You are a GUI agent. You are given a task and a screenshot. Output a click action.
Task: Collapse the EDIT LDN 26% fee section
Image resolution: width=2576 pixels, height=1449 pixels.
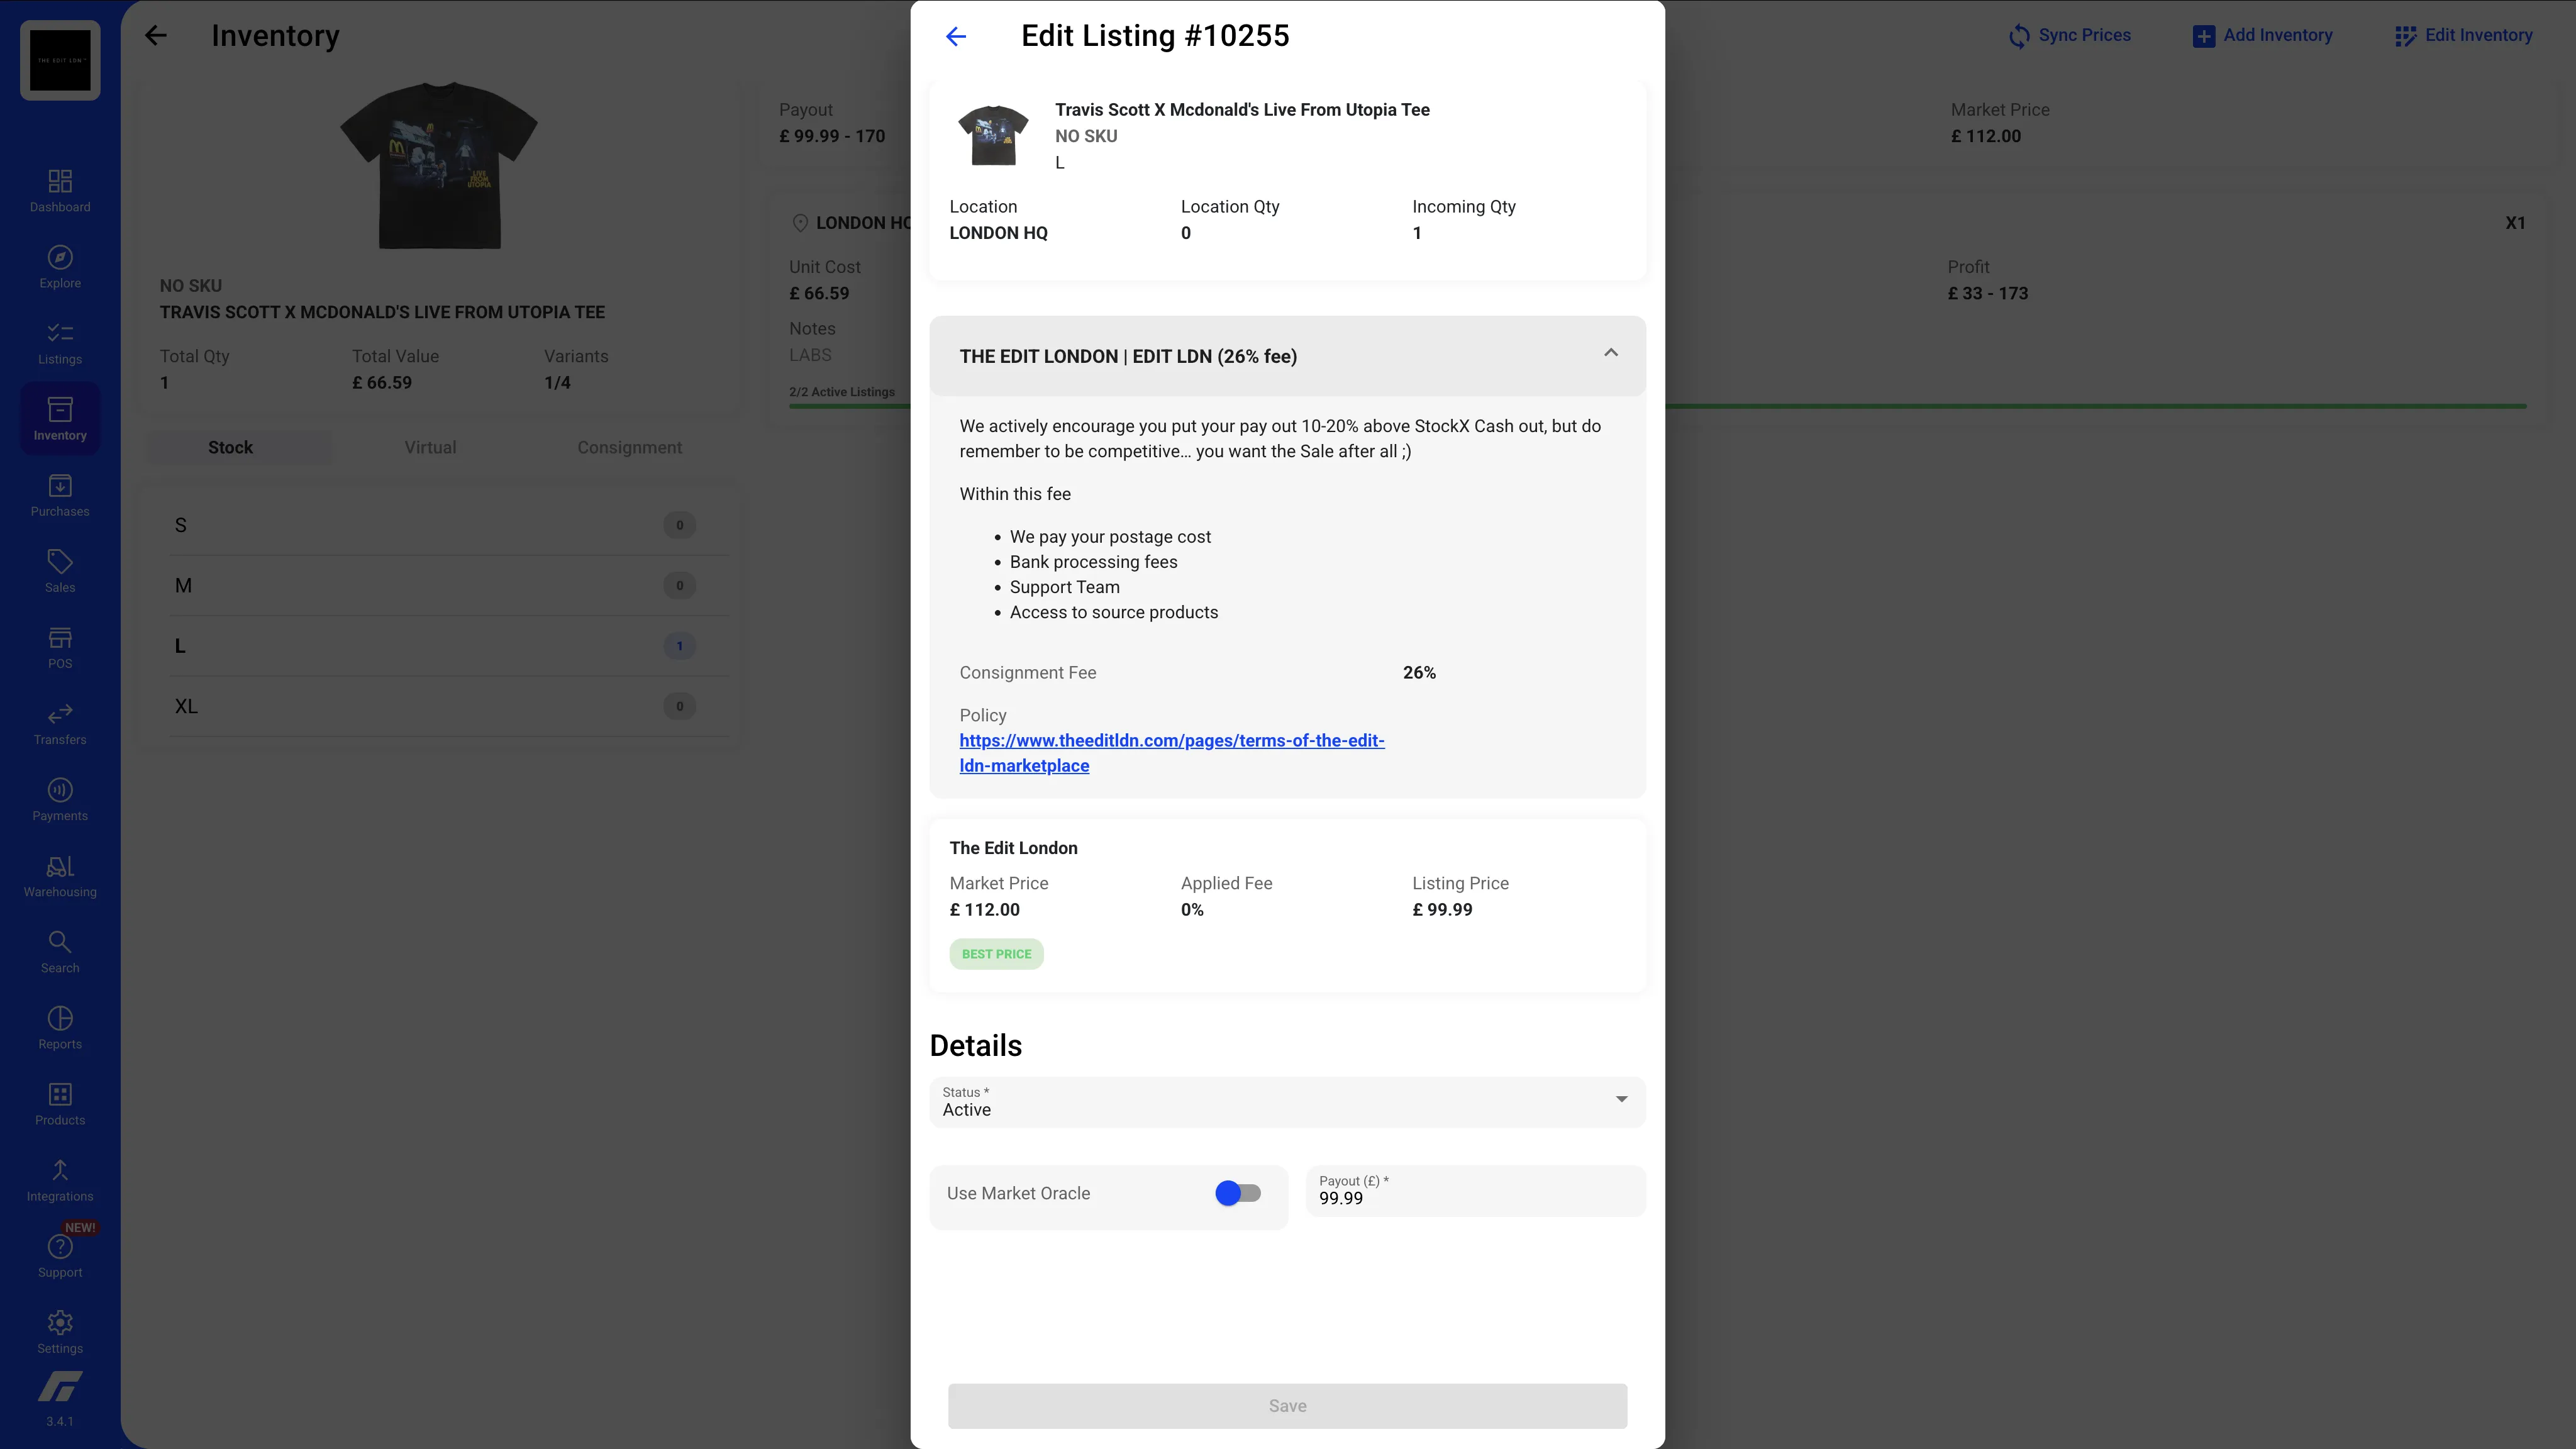1611,353
